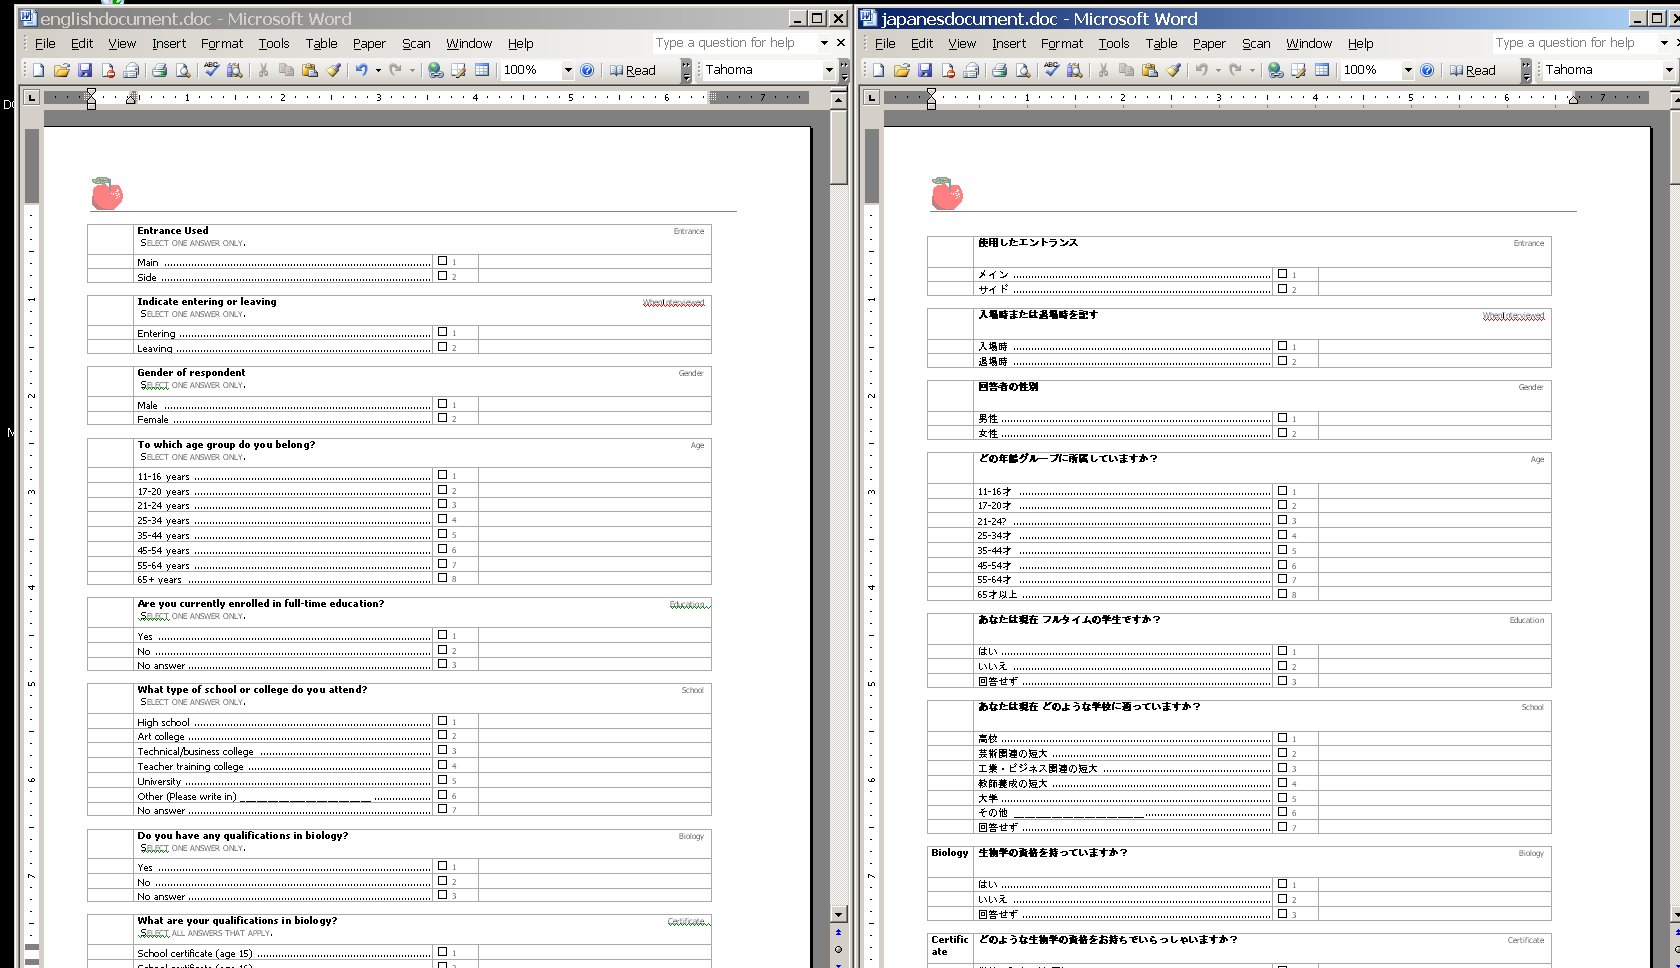Open the Redo history arrow in englishdocument.doc

pyautogui.click(x=412, y=70)
